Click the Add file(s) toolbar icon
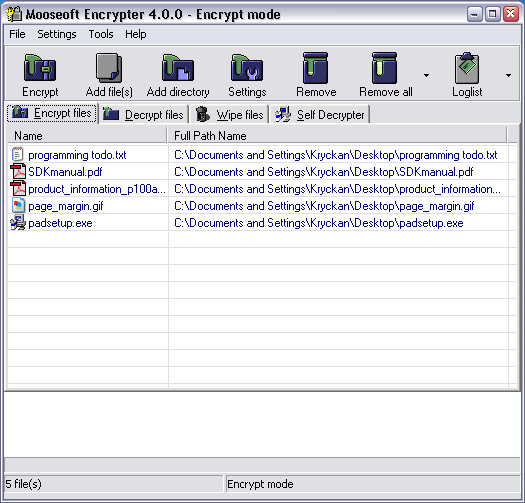This screenshot has width=525, height=503. tap(109, 68)
